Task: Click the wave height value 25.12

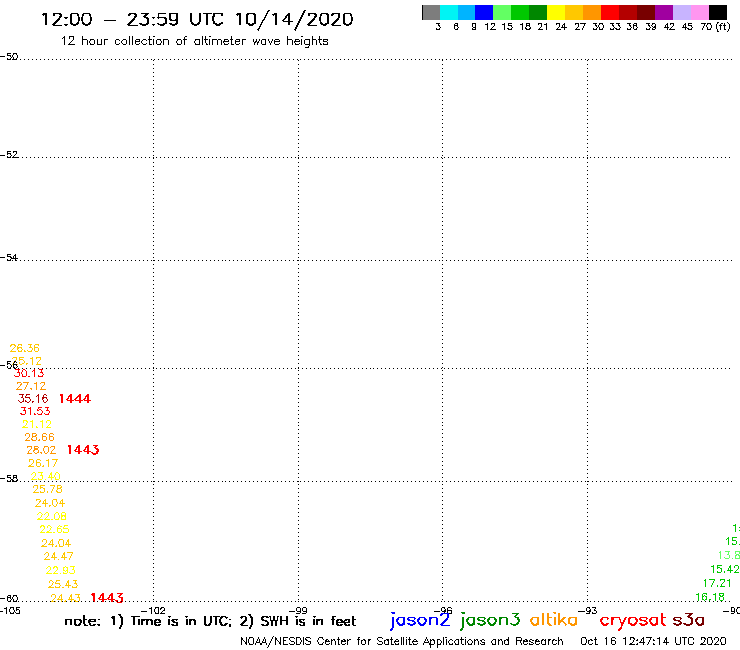Action: click(27, 361)
